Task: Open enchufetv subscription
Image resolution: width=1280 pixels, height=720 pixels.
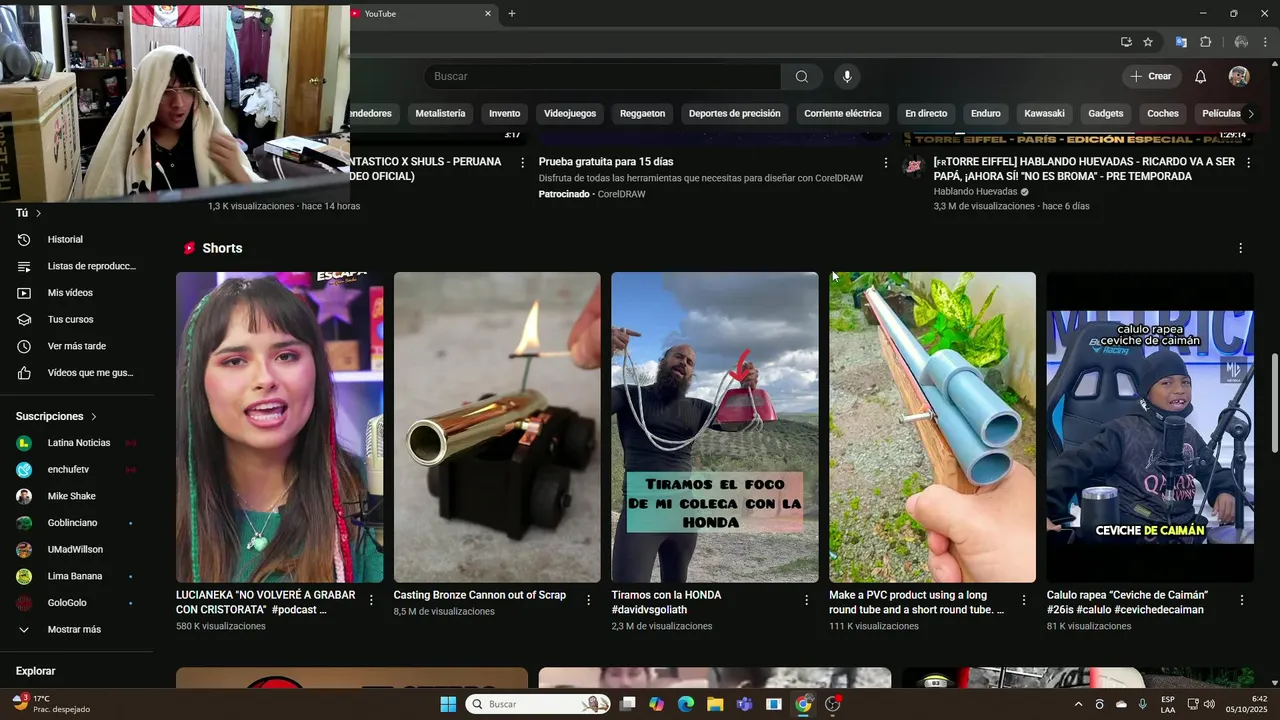Action: (78, 470)
